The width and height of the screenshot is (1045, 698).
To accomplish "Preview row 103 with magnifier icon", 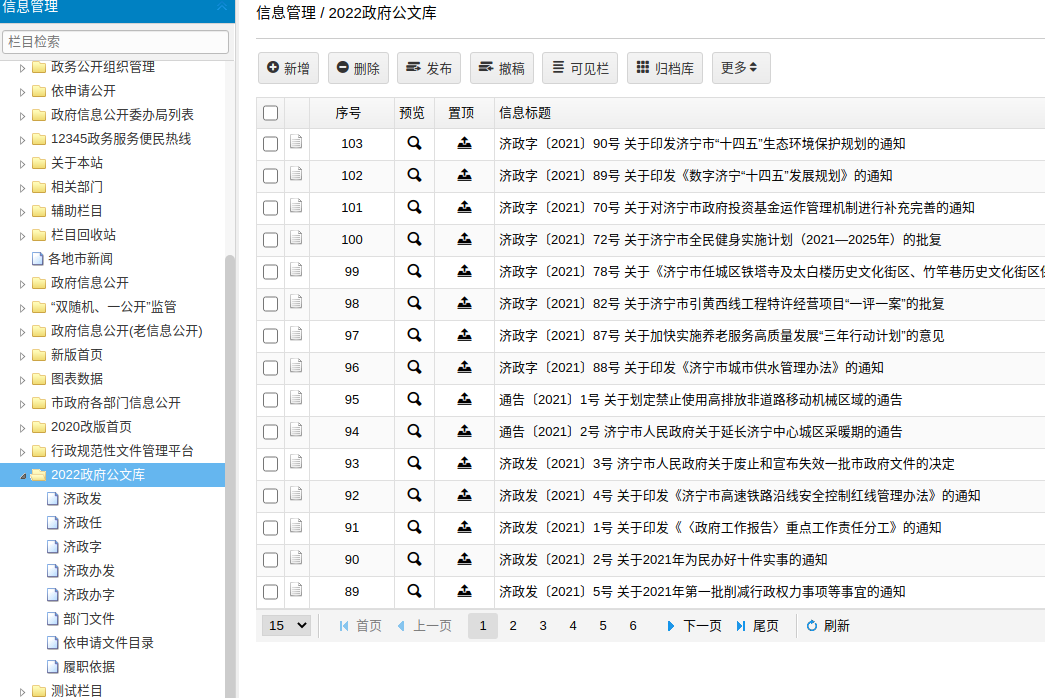I will [414, 143].
